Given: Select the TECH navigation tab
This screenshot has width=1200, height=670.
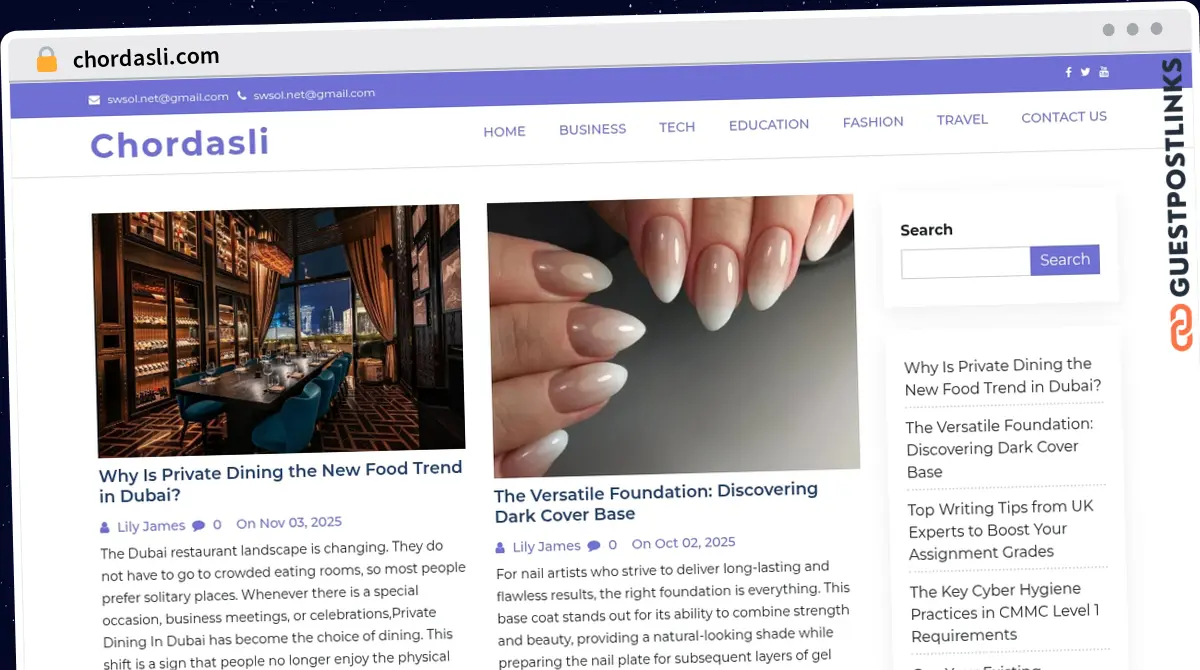Looking at the screenshot, I should [677, 127].
